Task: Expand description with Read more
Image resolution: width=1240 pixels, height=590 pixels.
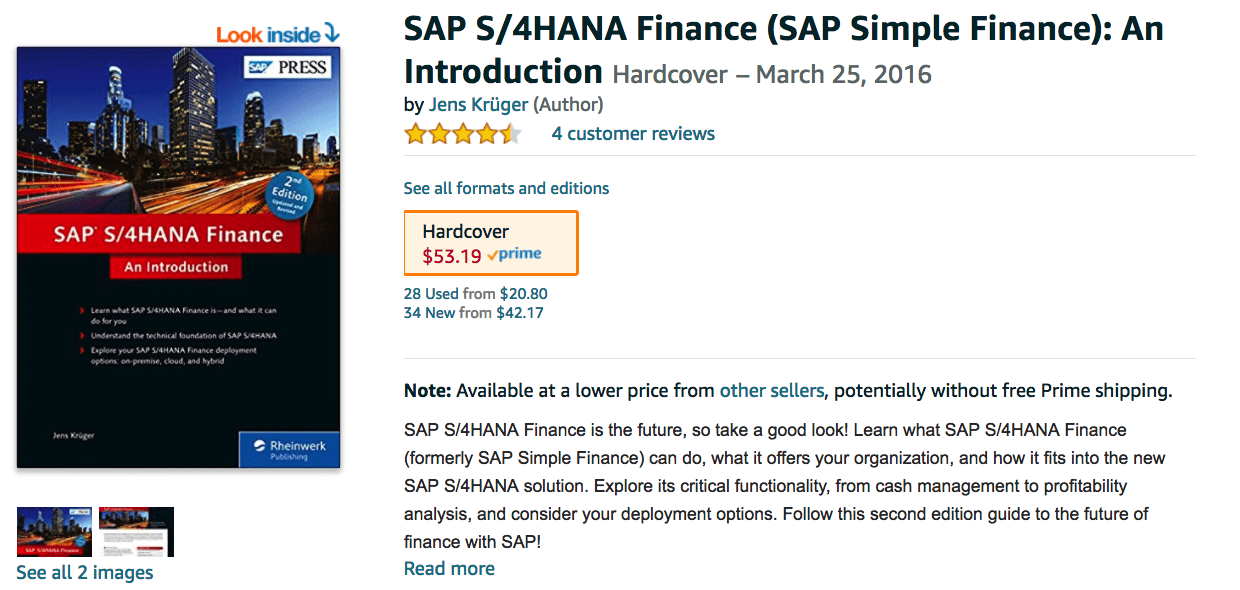Action: click(x=449, y=569)
